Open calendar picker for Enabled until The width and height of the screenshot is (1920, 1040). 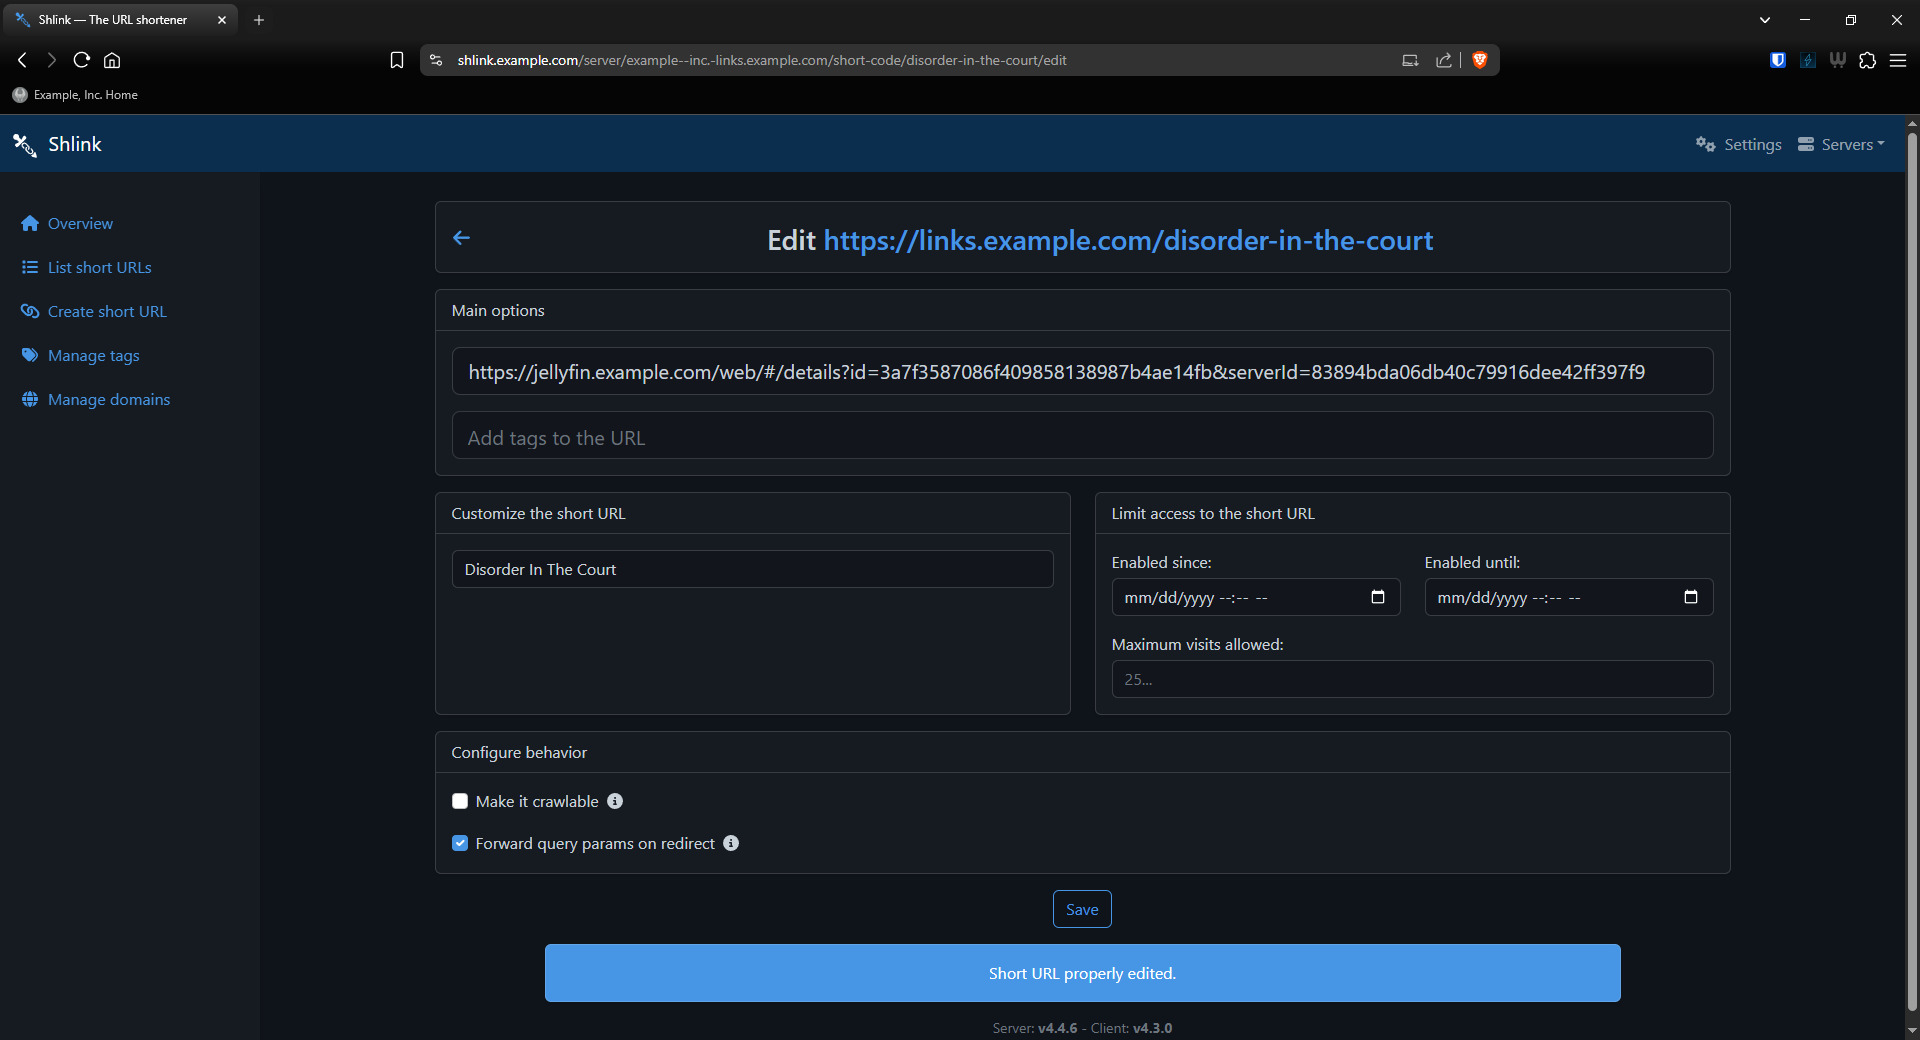1690,597
